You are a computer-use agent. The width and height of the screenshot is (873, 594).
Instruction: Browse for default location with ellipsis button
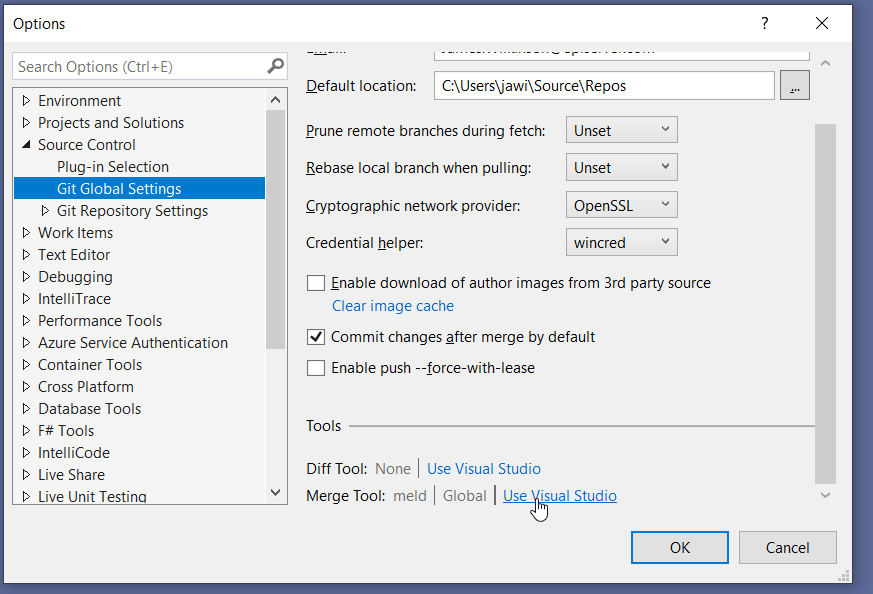coord(795,86)
